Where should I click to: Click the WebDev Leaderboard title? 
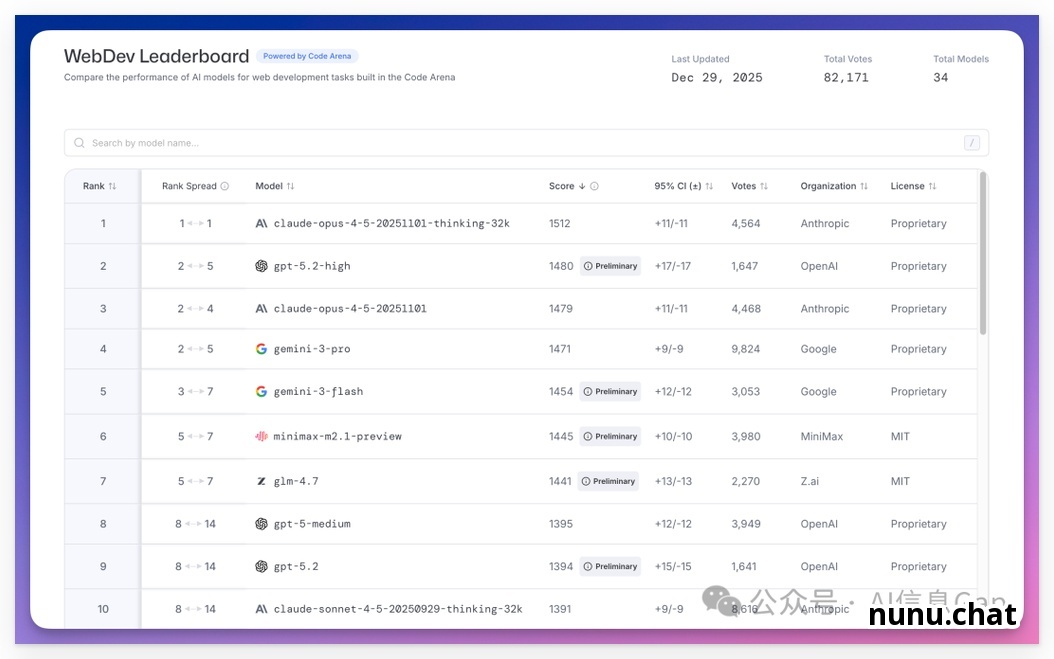(157, 56)
